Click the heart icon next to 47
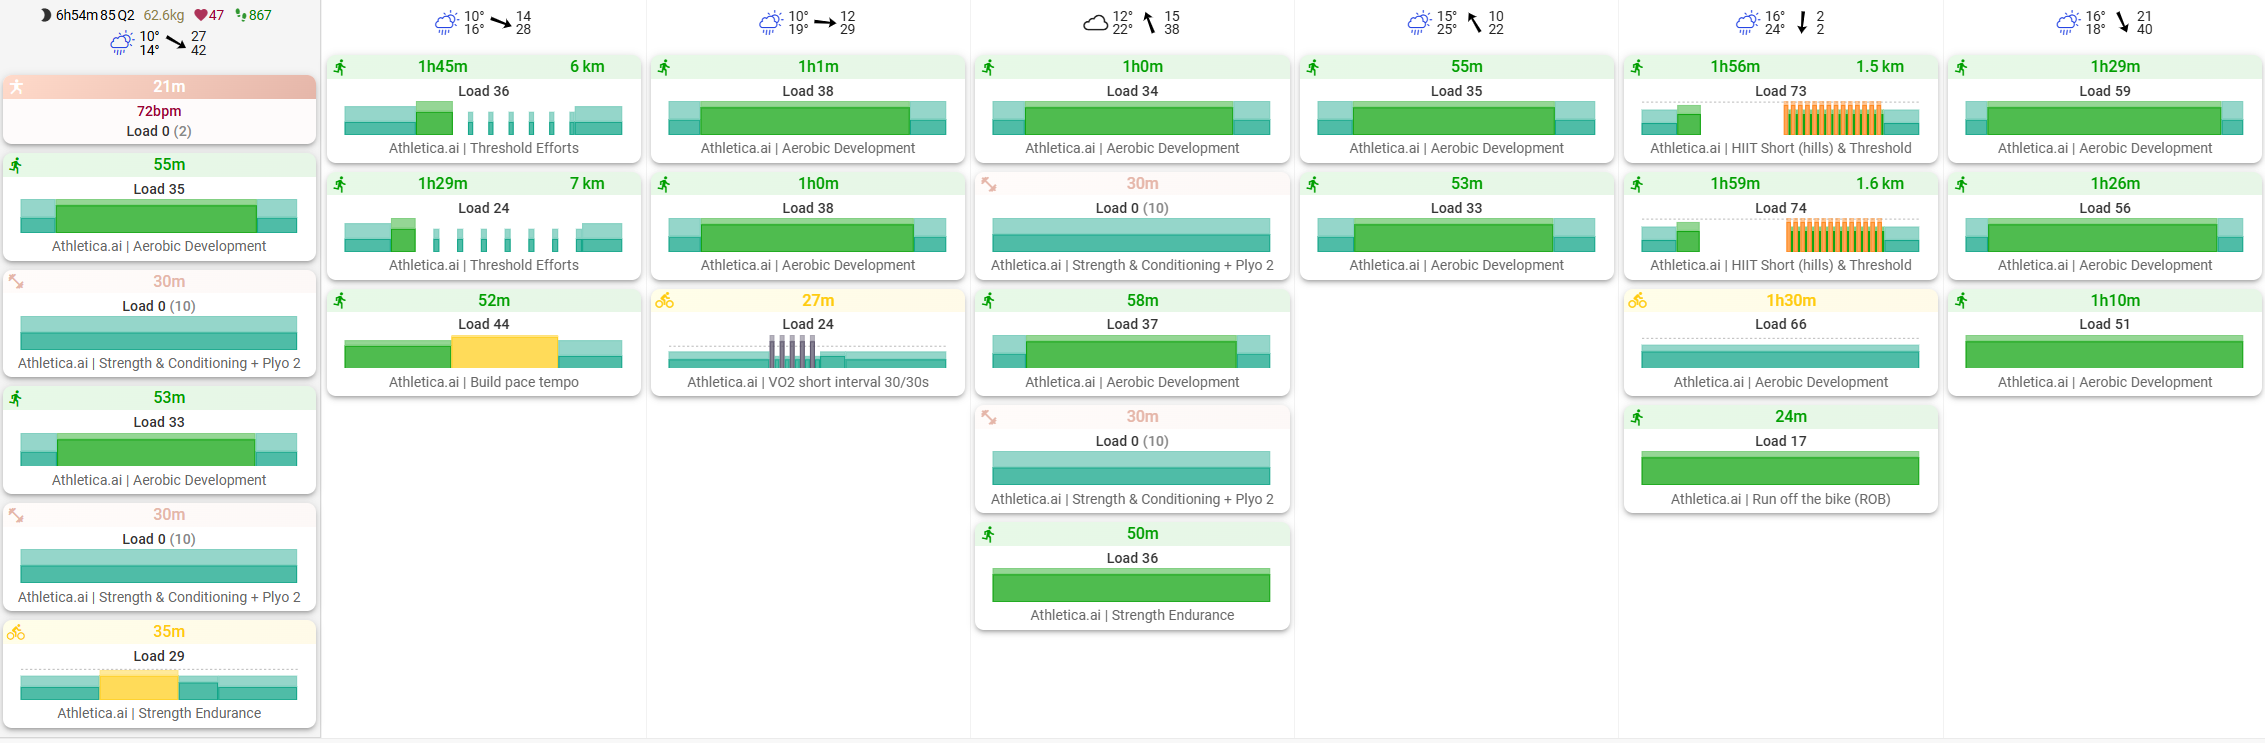 click(x=200, y=15)
